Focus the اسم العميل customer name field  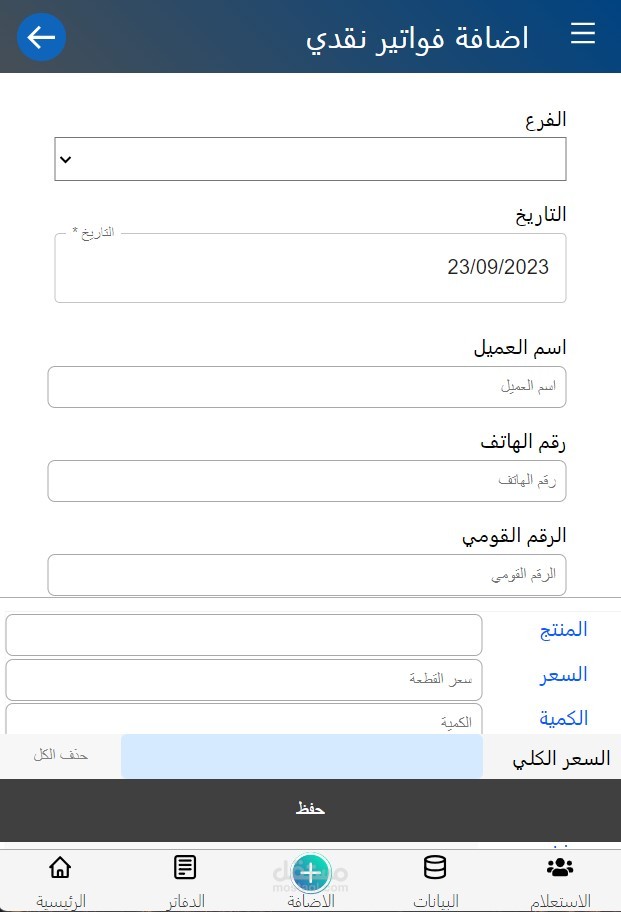tap(307, 387)
